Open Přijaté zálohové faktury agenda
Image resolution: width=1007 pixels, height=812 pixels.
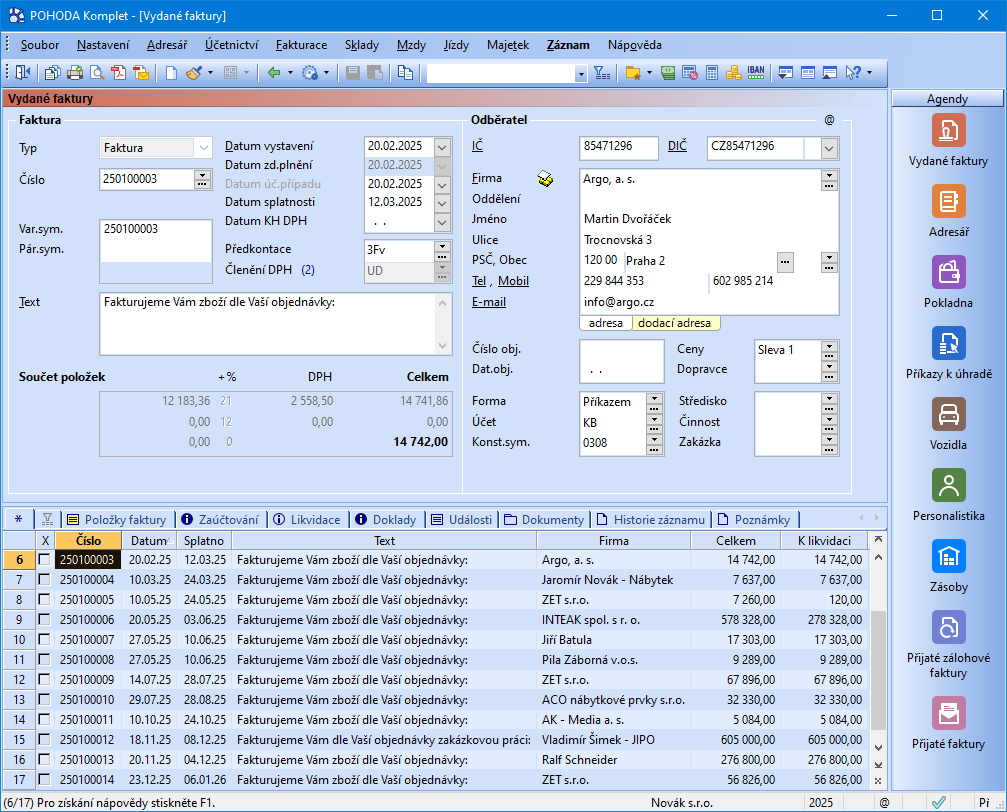coord(949,628)
